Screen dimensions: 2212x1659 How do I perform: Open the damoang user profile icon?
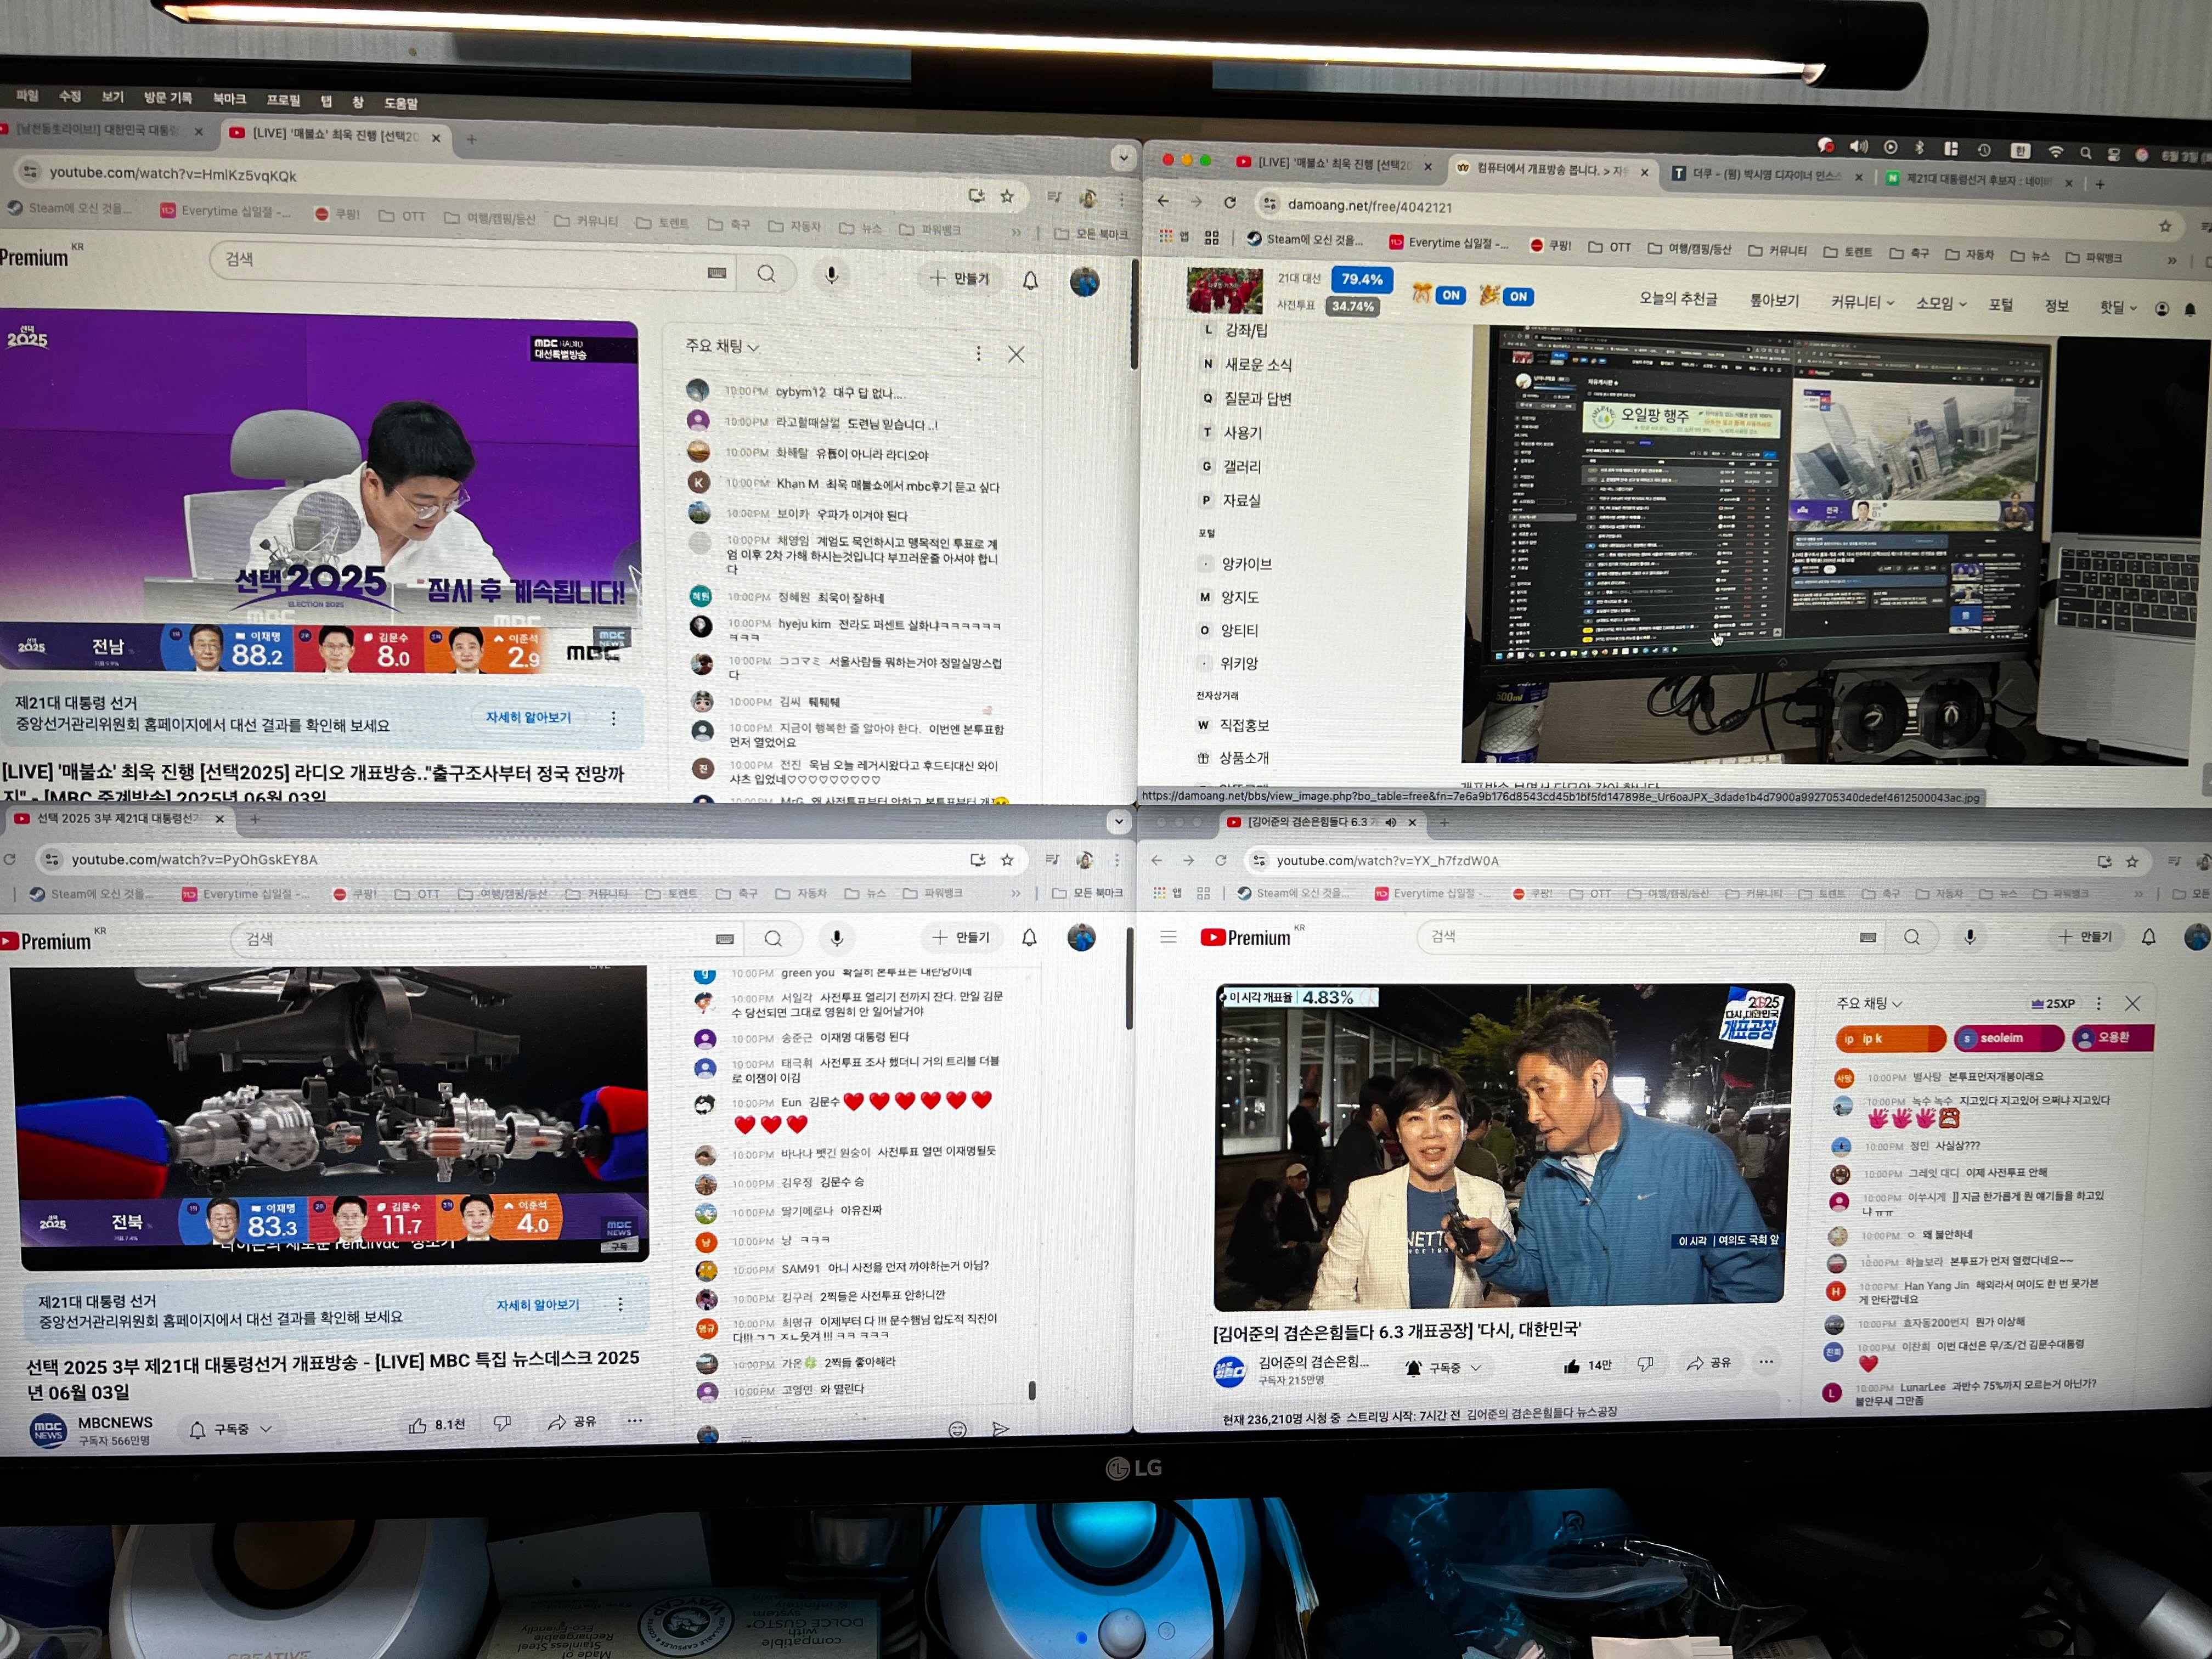(x=2161, y=309)
